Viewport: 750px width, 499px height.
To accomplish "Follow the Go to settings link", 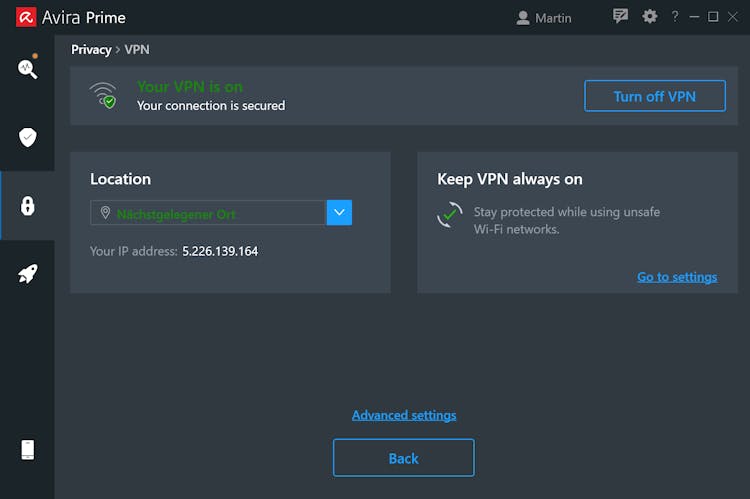I will coord(677,277).
